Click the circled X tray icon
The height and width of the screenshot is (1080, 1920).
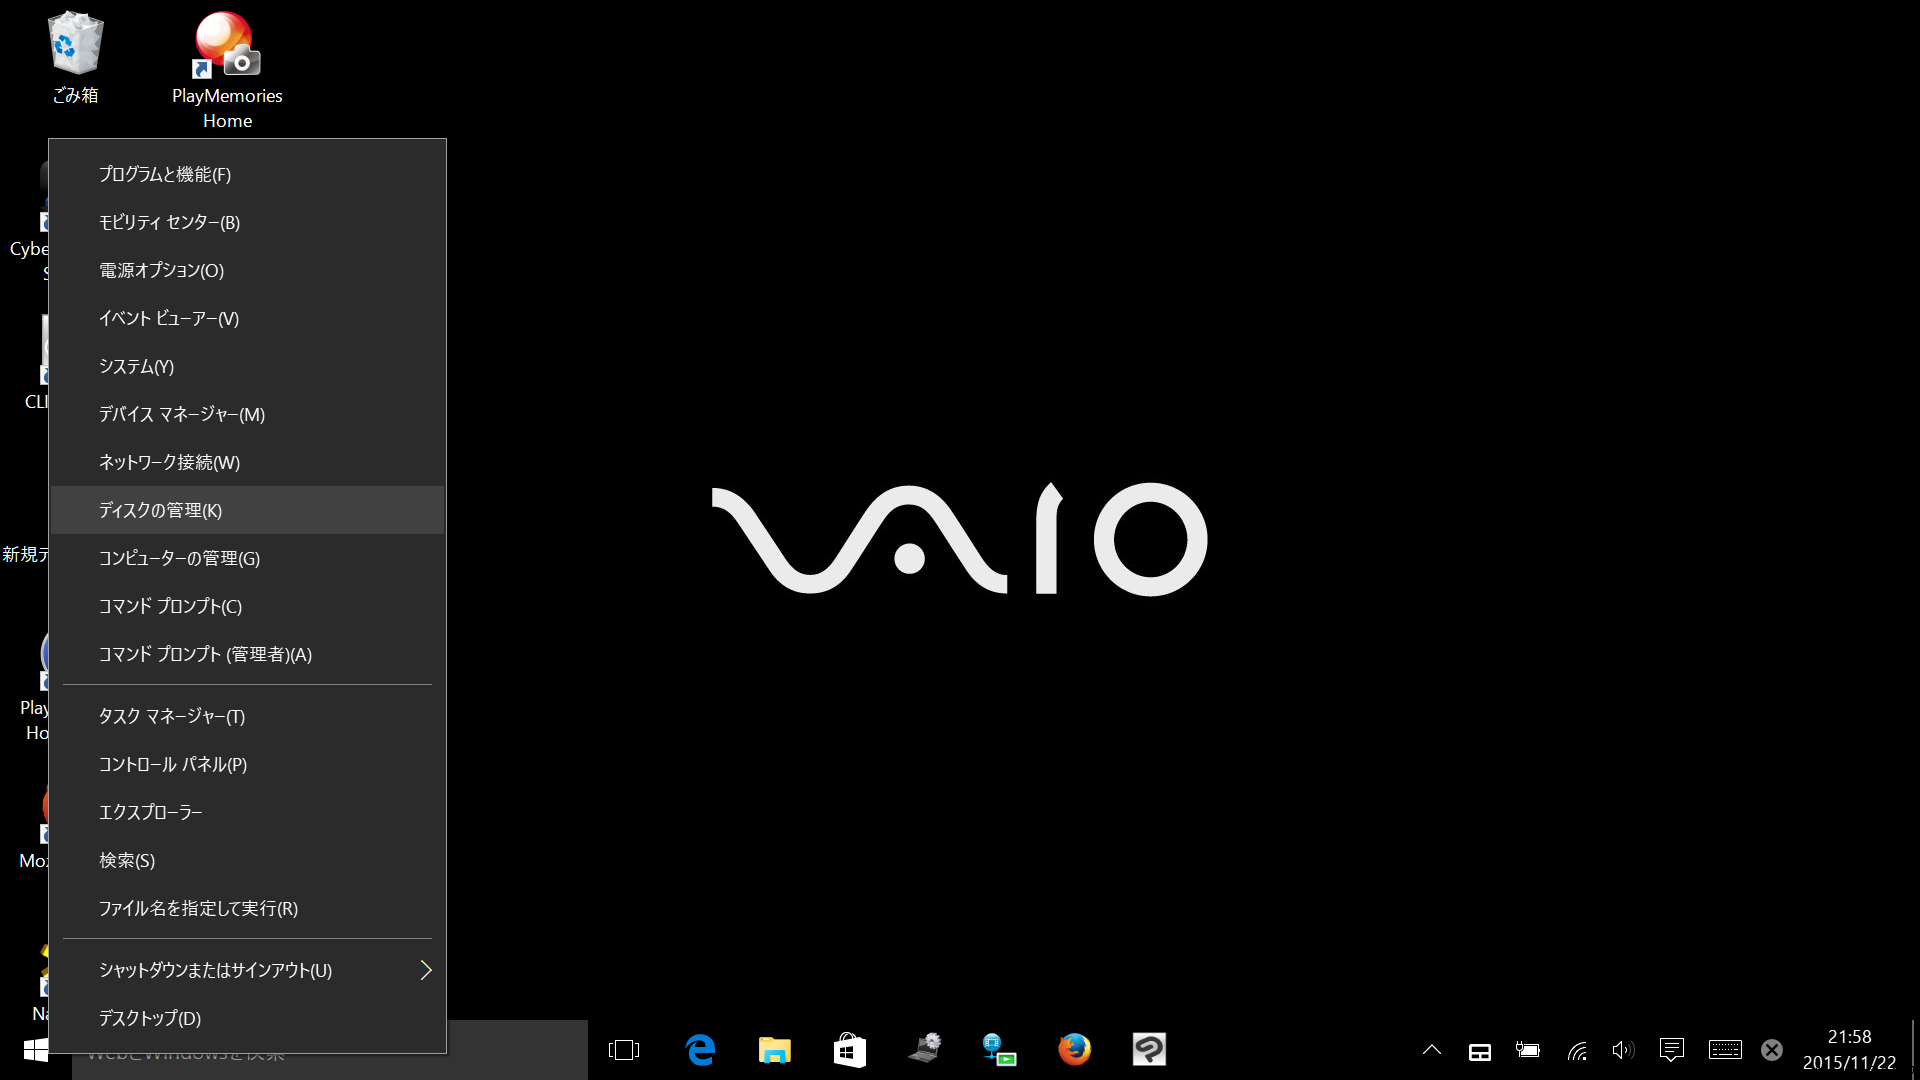pyautogui.click(x=1772, y=1050)
